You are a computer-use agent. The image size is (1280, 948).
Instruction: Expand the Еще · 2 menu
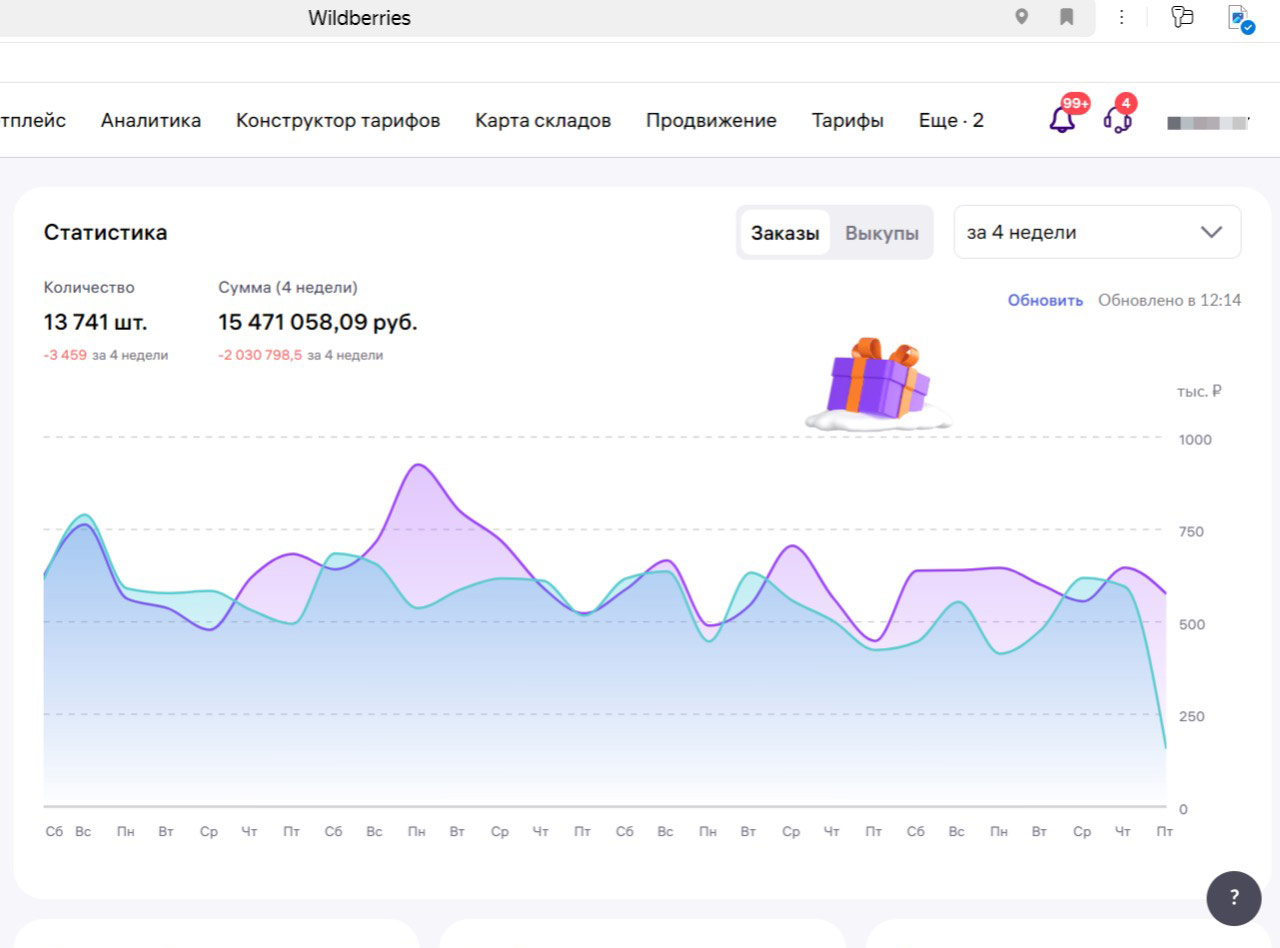pos(951,121)
